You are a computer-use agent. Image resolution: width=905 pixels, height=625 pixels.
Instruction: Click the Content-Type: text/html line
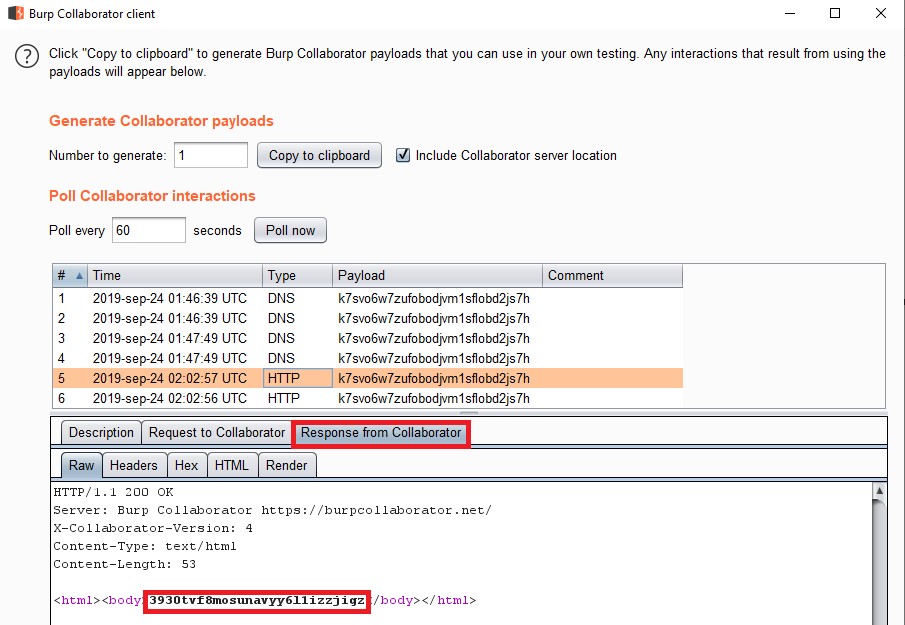click(x=145, y=546)
